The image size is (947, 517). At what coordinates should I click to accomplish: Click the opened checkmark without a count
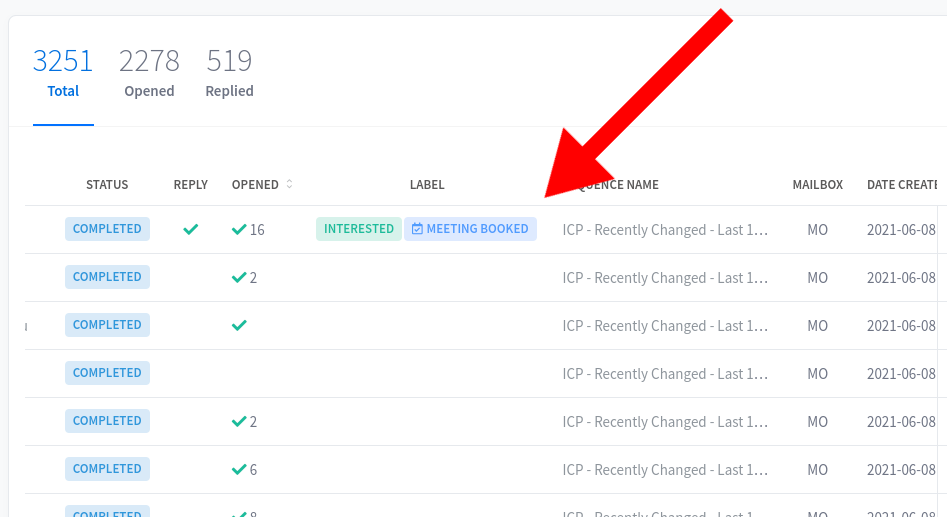click(239, 325)
